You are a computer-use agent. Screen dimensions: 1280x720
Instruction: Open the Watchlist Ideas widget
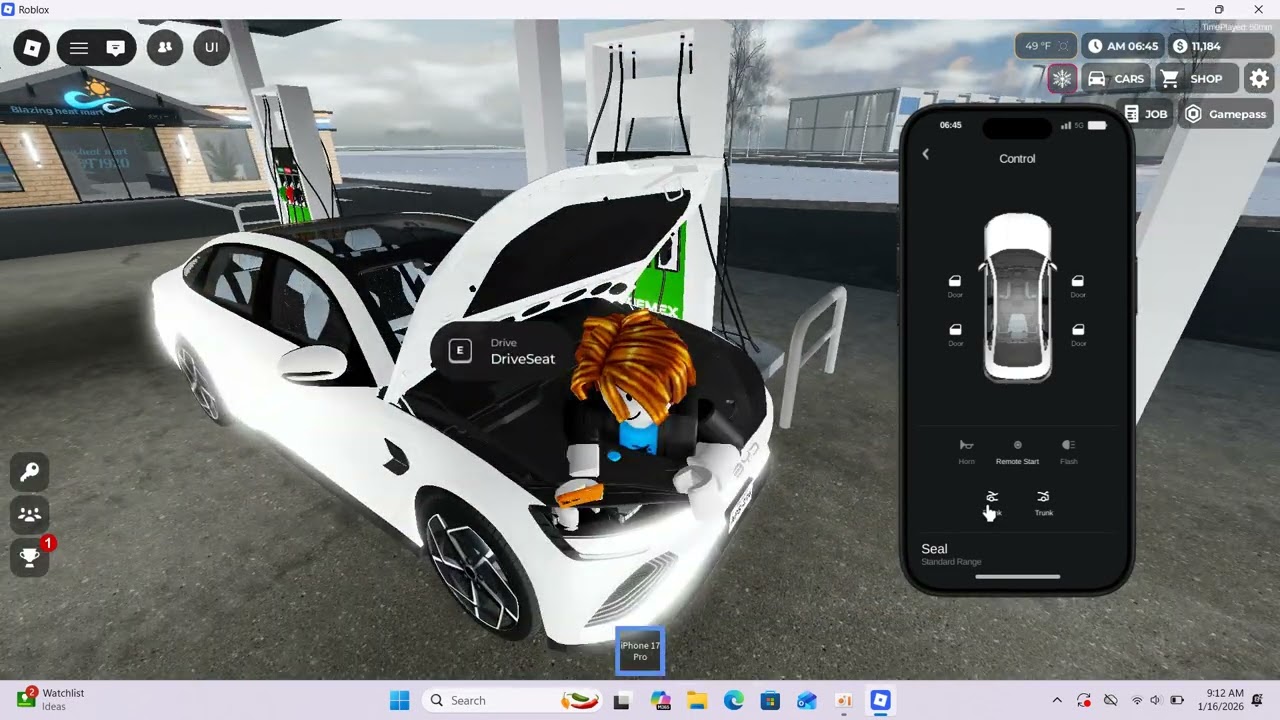(x=50, y=699)
